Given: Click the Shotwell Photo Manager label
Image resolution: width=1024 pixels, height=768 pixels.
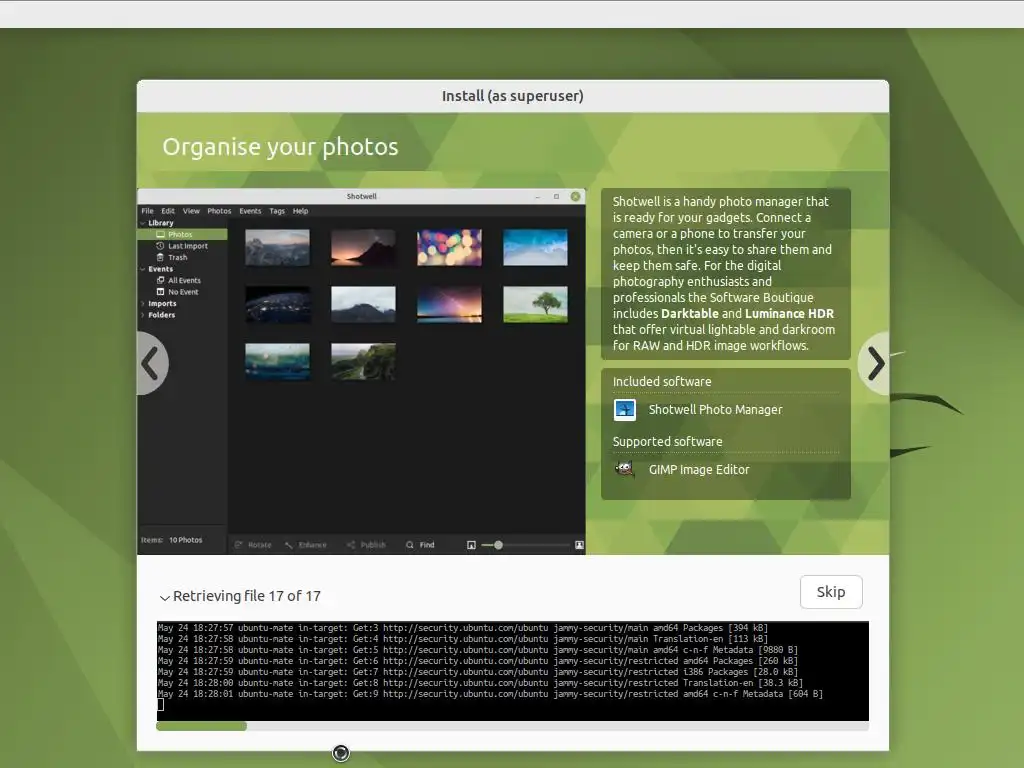Looking at the screenshot, I should [x=715, y=409].
